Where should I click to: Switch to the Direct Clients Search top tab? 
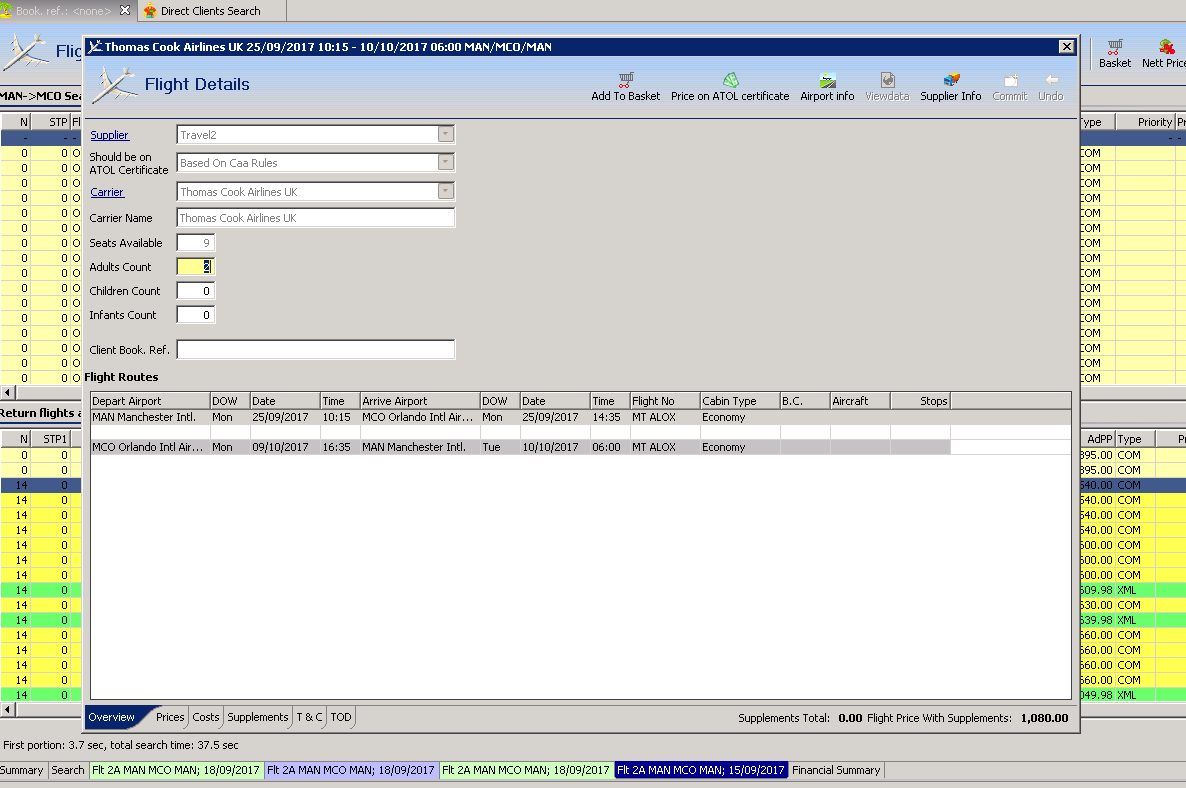[210, 11]
